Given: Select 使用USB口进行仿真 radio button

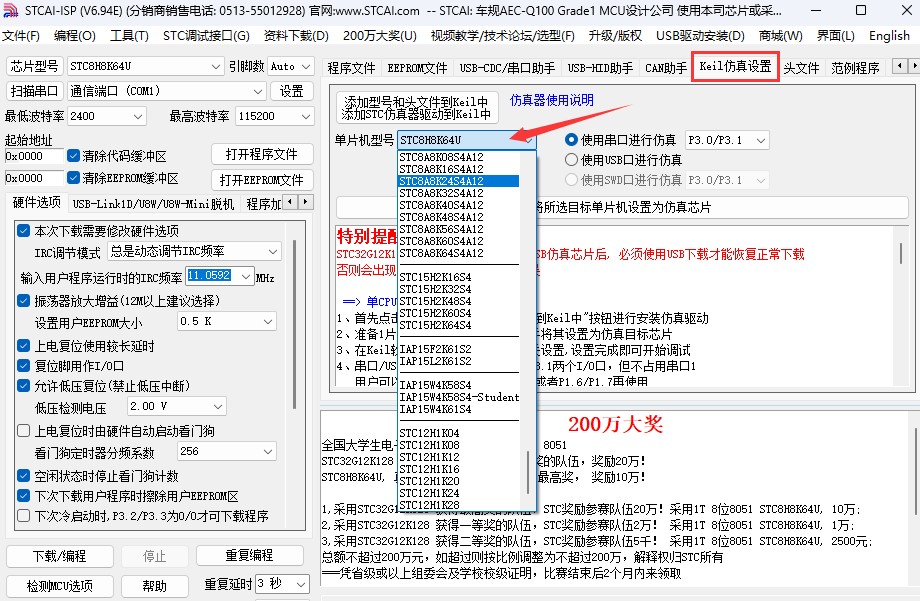Looking at the screenshot, I should [571, 160].
